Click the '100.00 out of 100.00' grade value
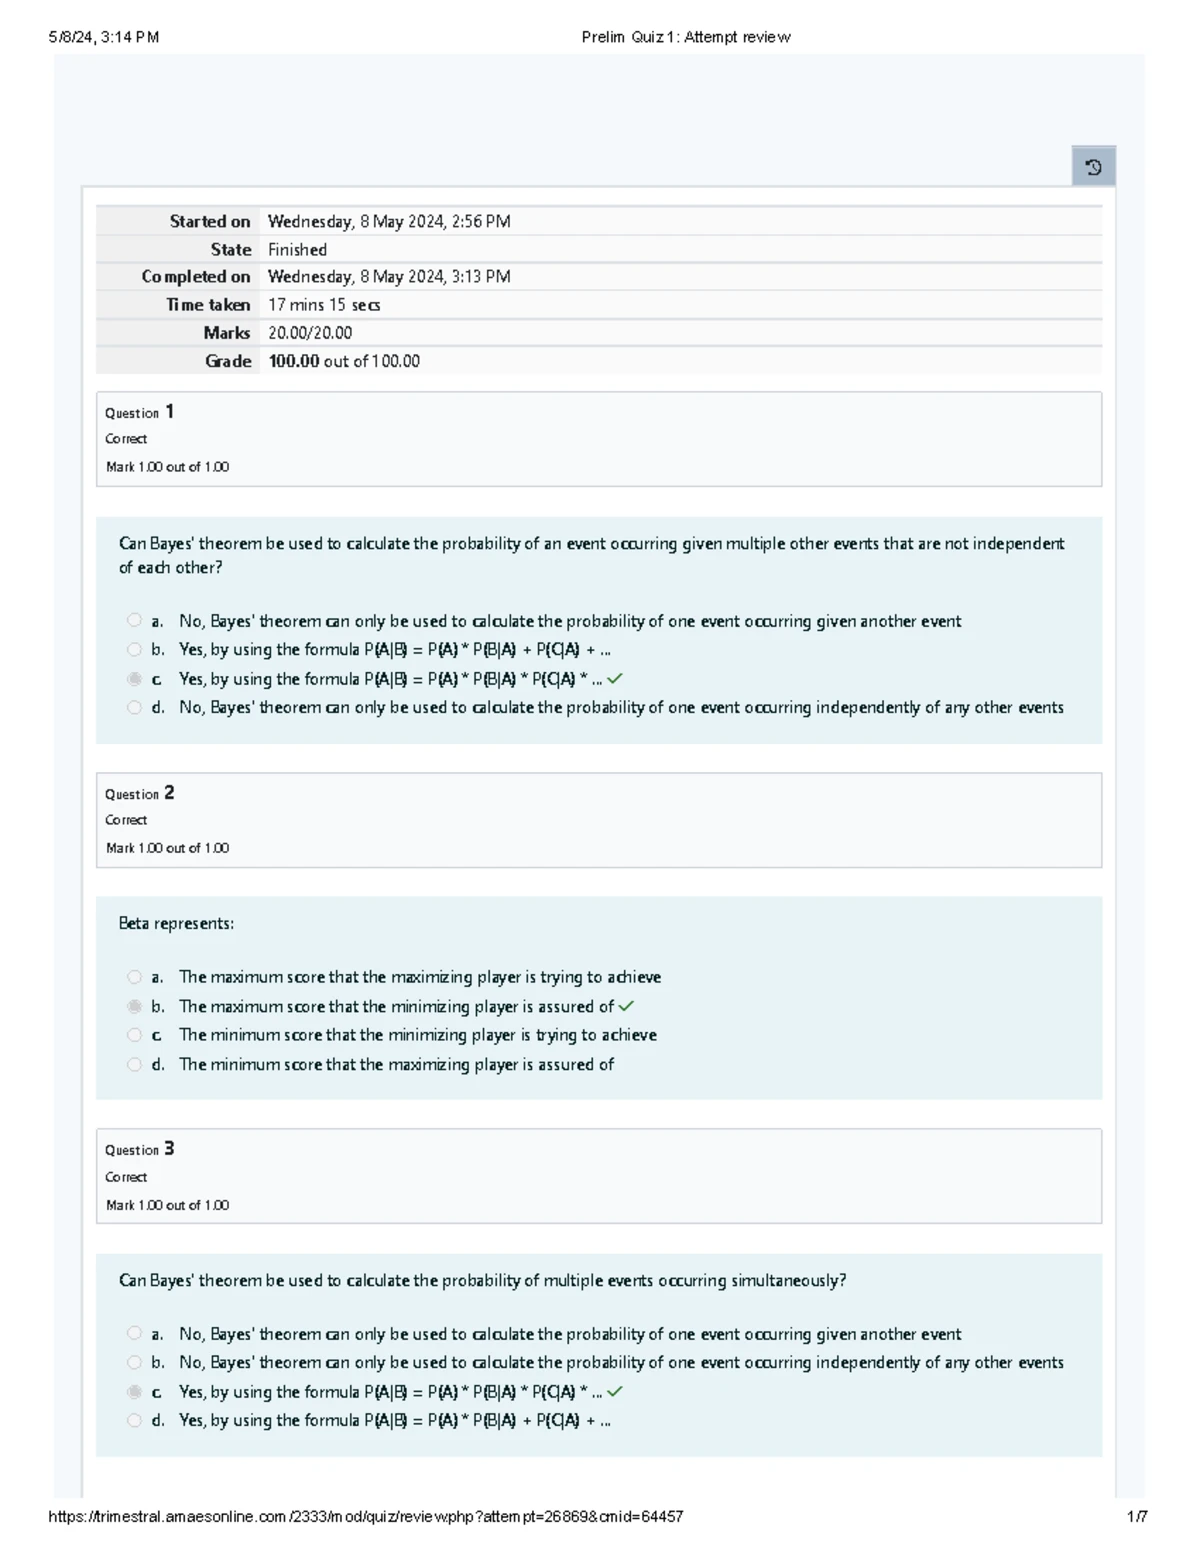 344,361
